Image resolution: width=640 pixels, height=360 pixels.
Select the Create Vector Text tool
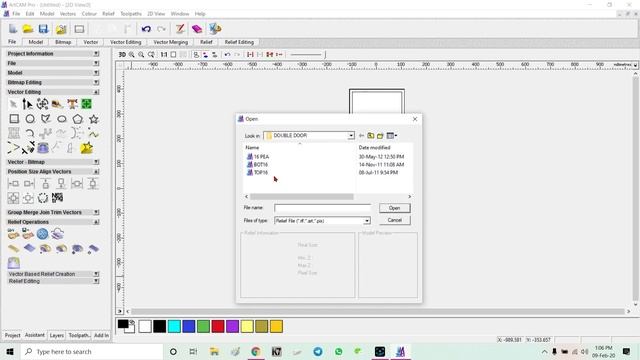(x=73, y=104)
